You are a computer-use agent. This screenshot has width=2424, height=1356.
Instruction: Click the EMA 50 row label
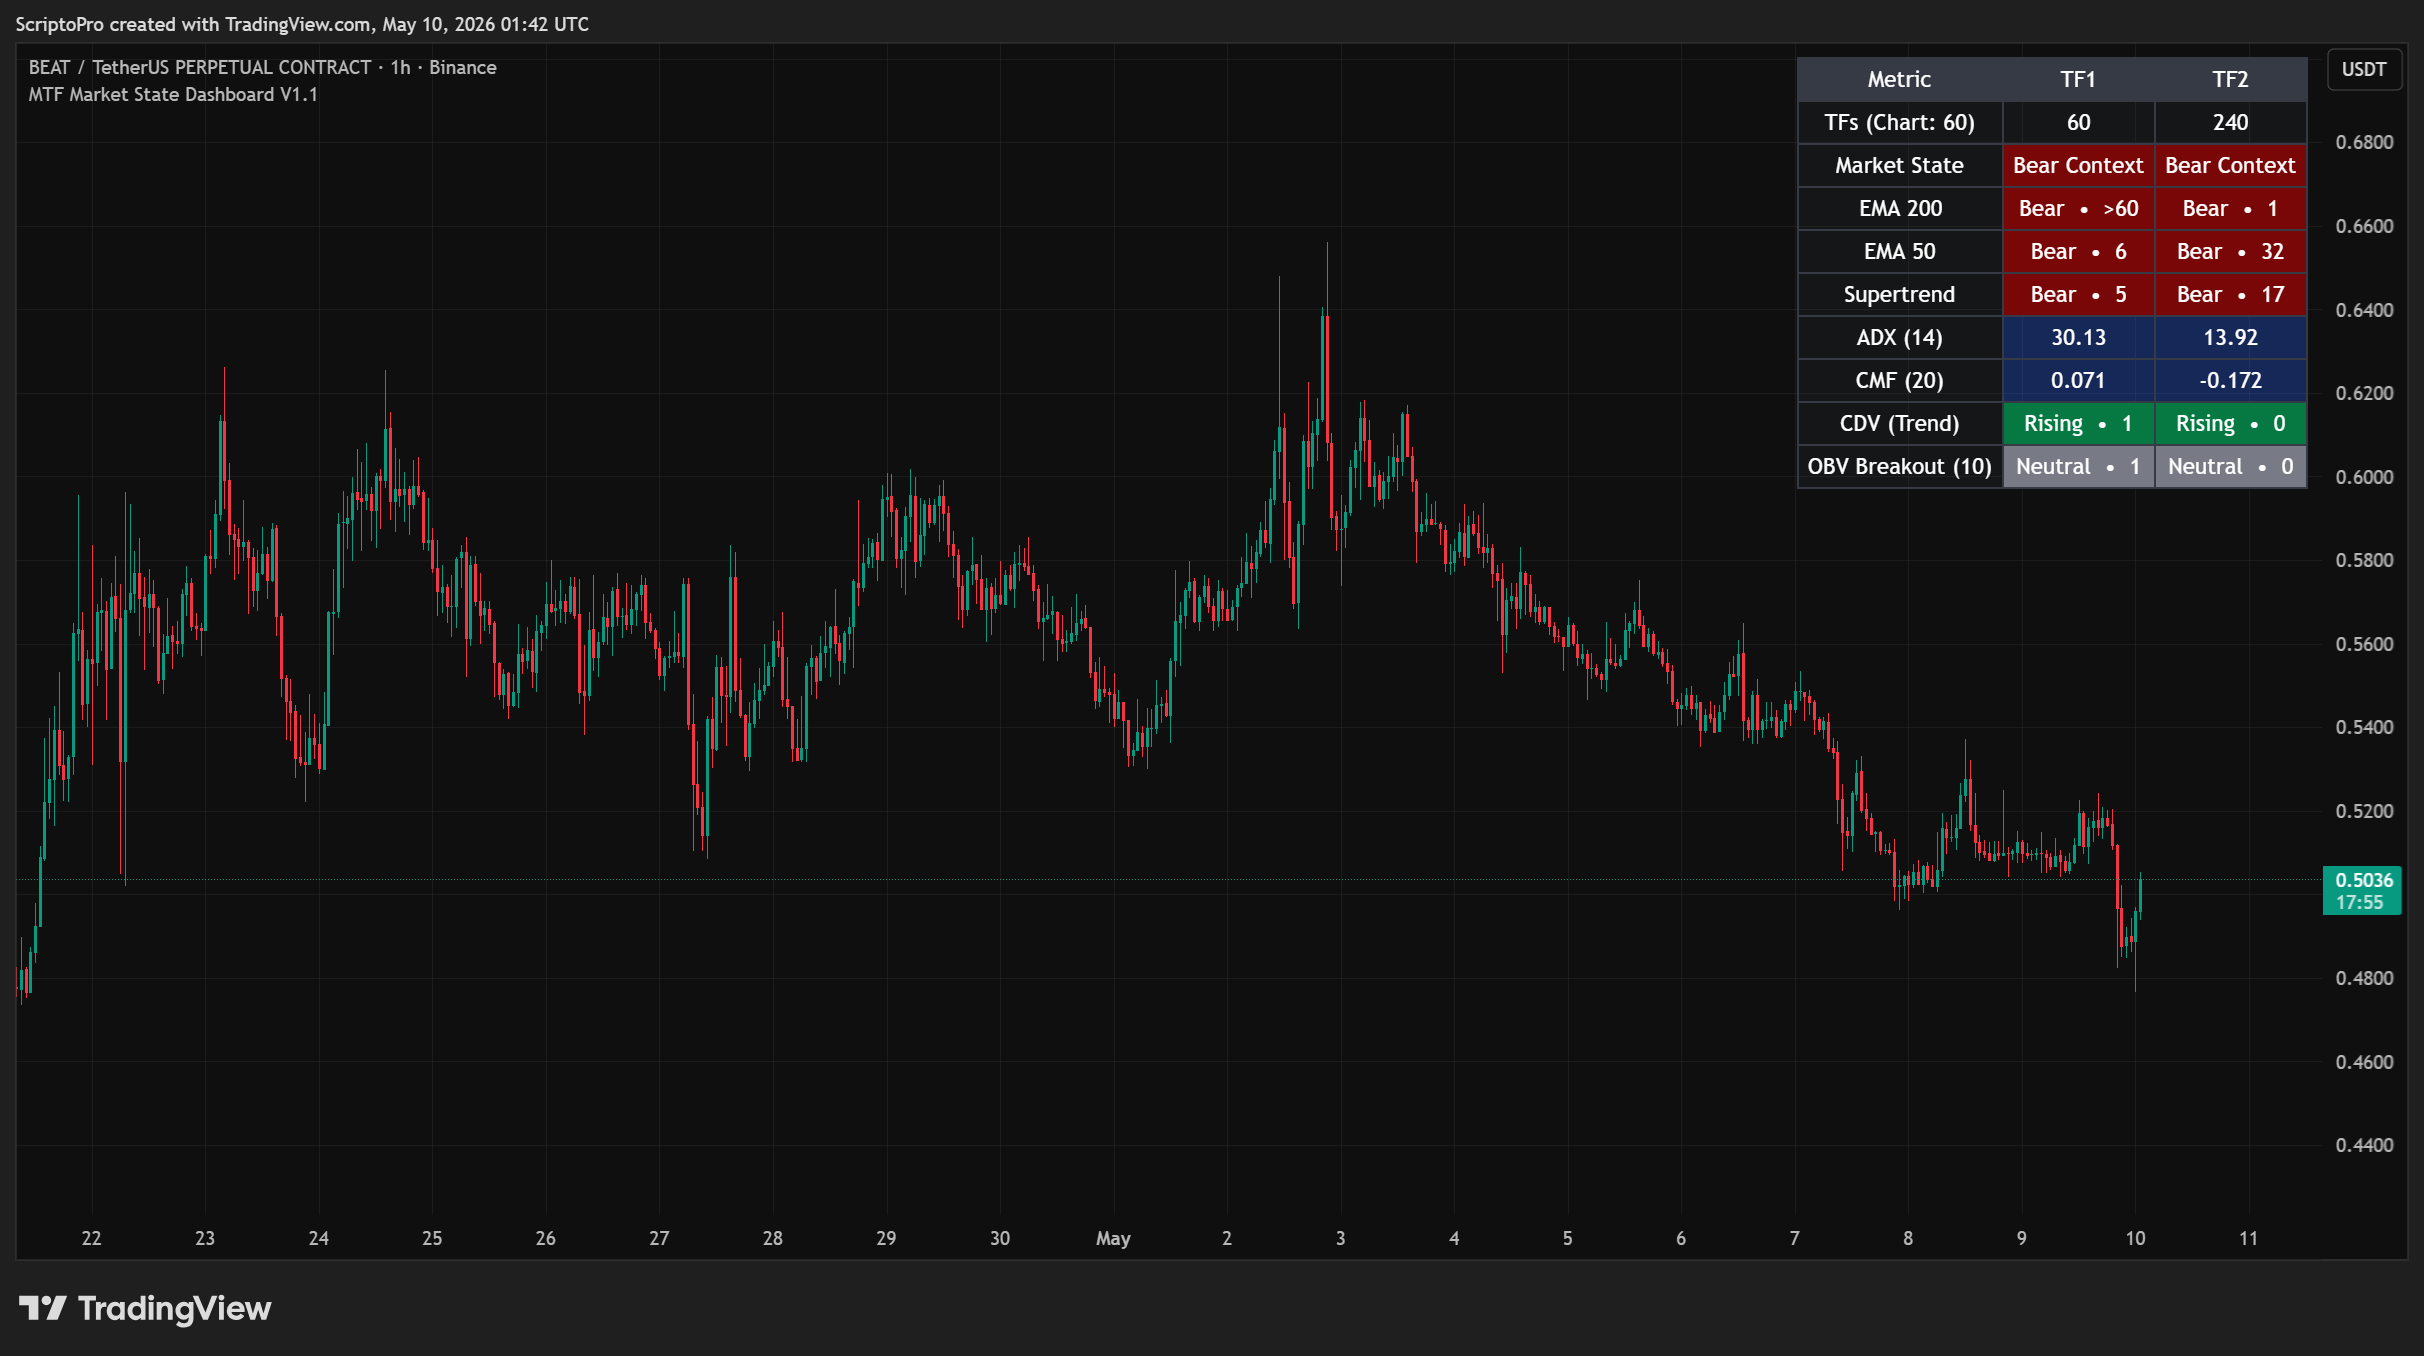(1899, 251)
